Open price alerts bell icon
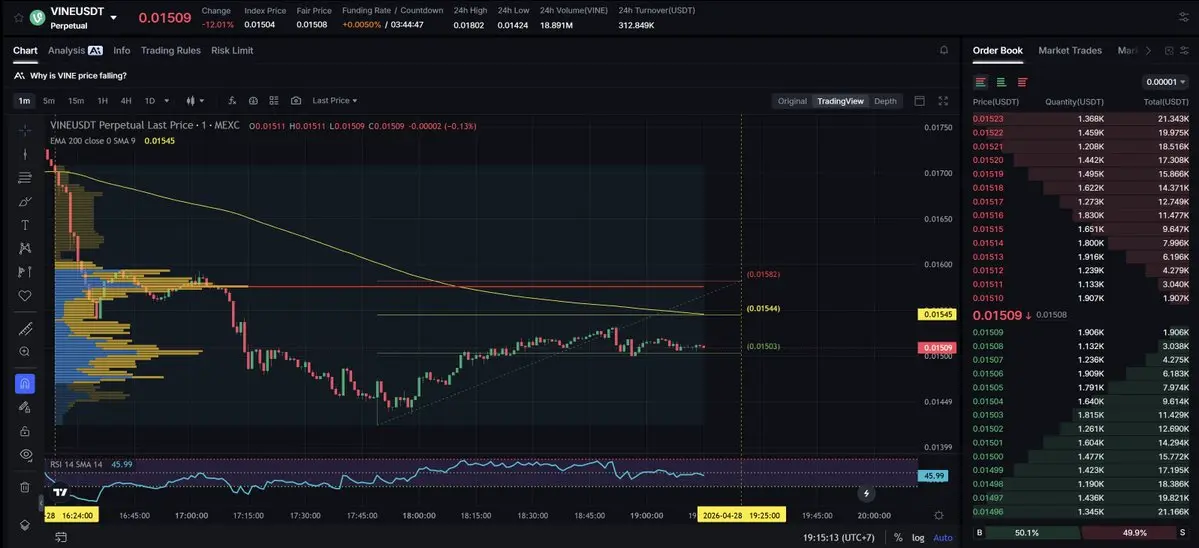The height and width of the screenshot is (548, 1199). point(944,50)
